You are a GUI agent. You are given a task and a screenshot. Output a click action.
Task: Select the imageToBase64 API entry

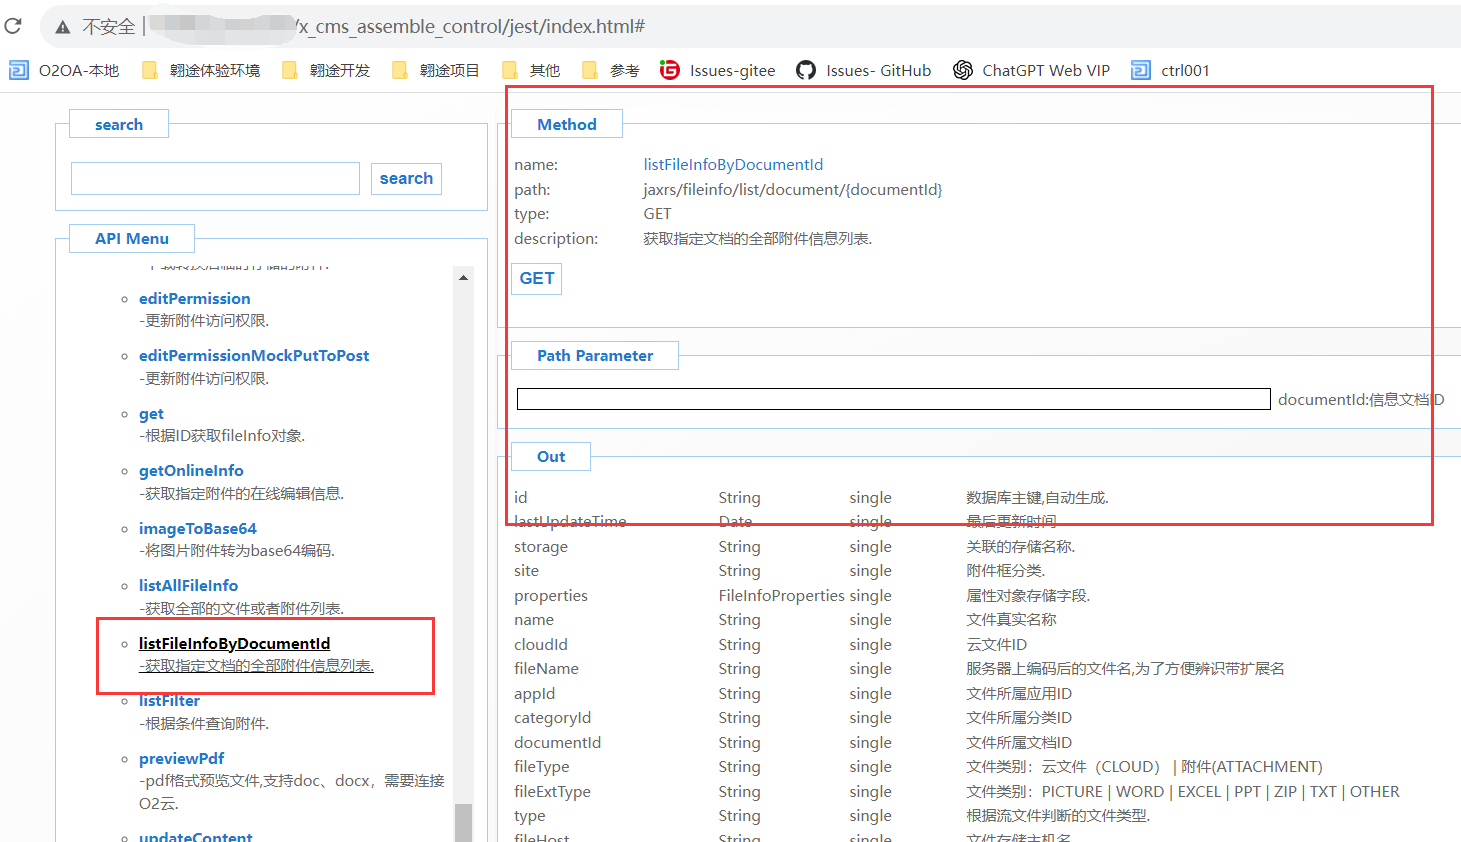click(198, 529)
